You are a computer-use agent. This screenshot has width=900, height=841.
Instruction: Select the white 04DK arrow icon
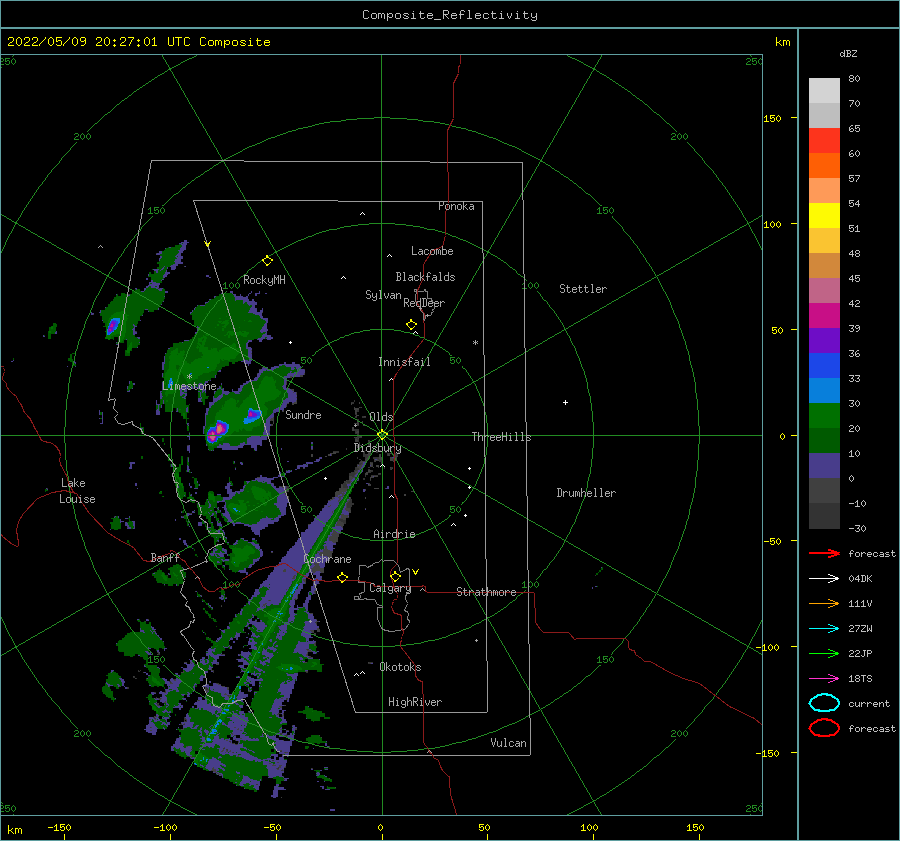coord(824,579)
